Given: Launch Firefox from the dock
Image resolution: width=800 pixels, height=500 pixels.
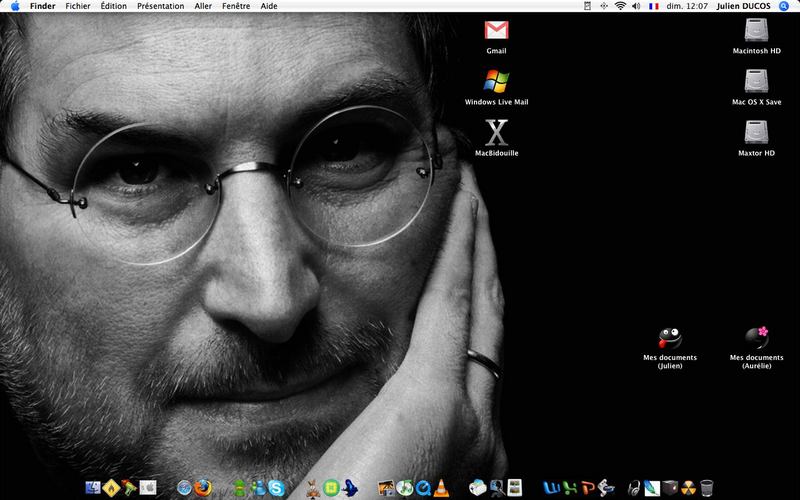Looking at the screenshot, I should (x=203, y=488).
